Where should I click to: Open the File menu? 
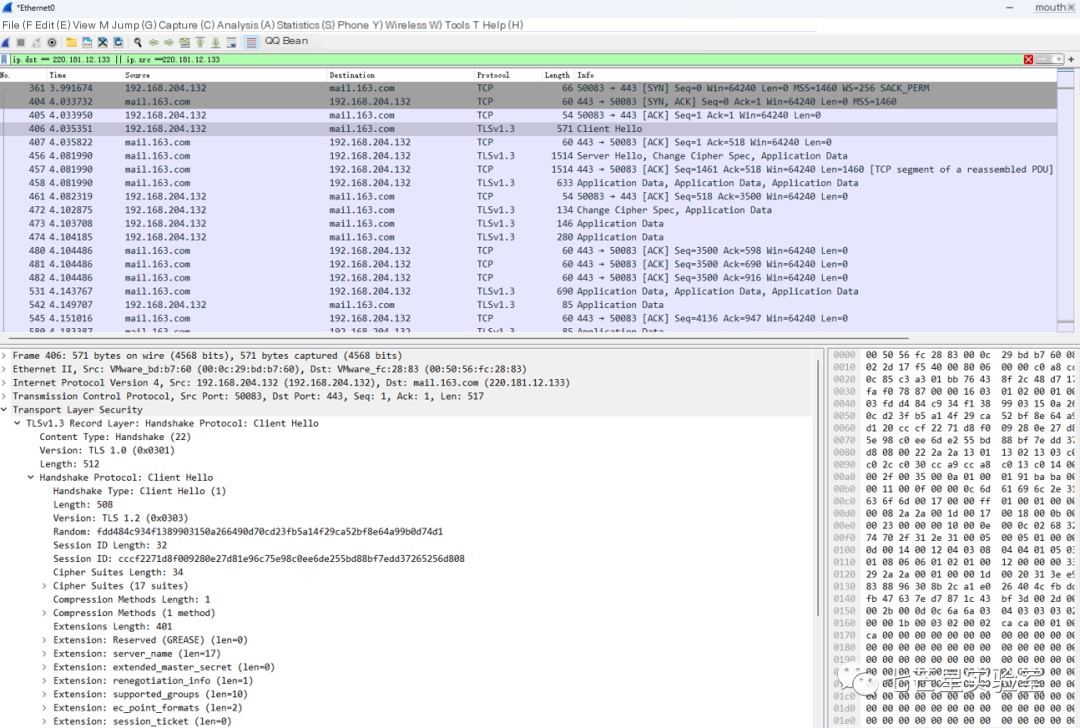point(17,25)
